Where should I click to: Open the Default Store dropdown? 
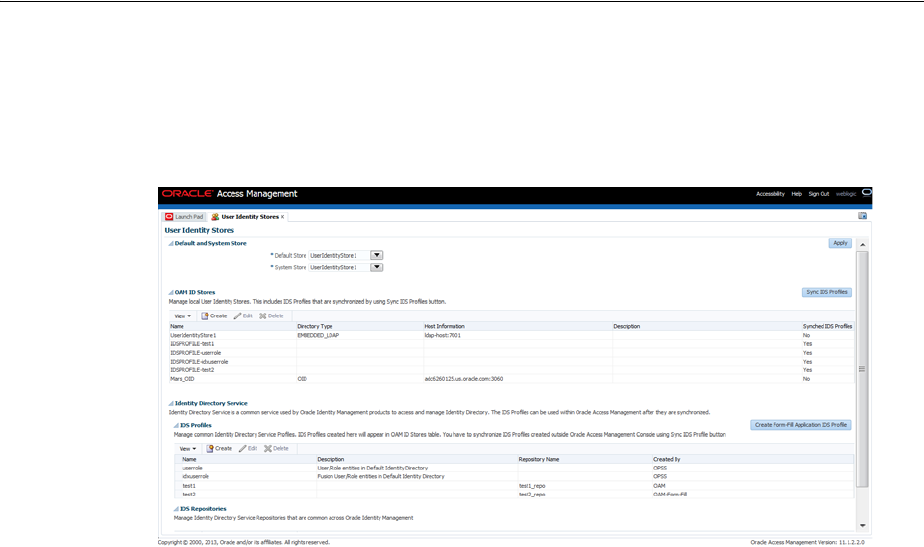click(x=377, y=255)
